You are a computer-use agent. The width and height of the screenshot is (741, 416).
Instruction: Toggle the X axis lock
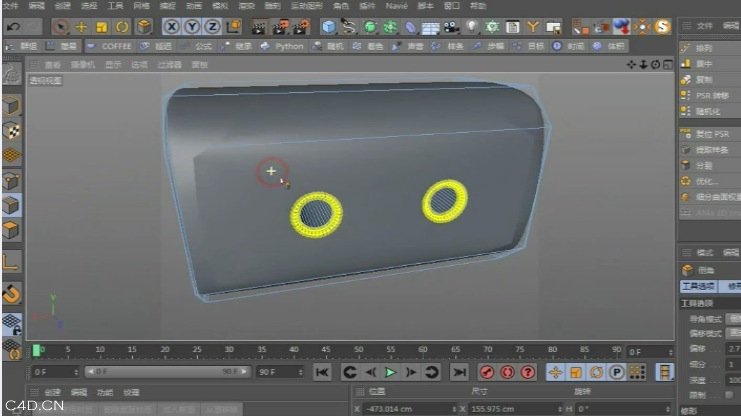pyautogui.click(x=171, y=27)
